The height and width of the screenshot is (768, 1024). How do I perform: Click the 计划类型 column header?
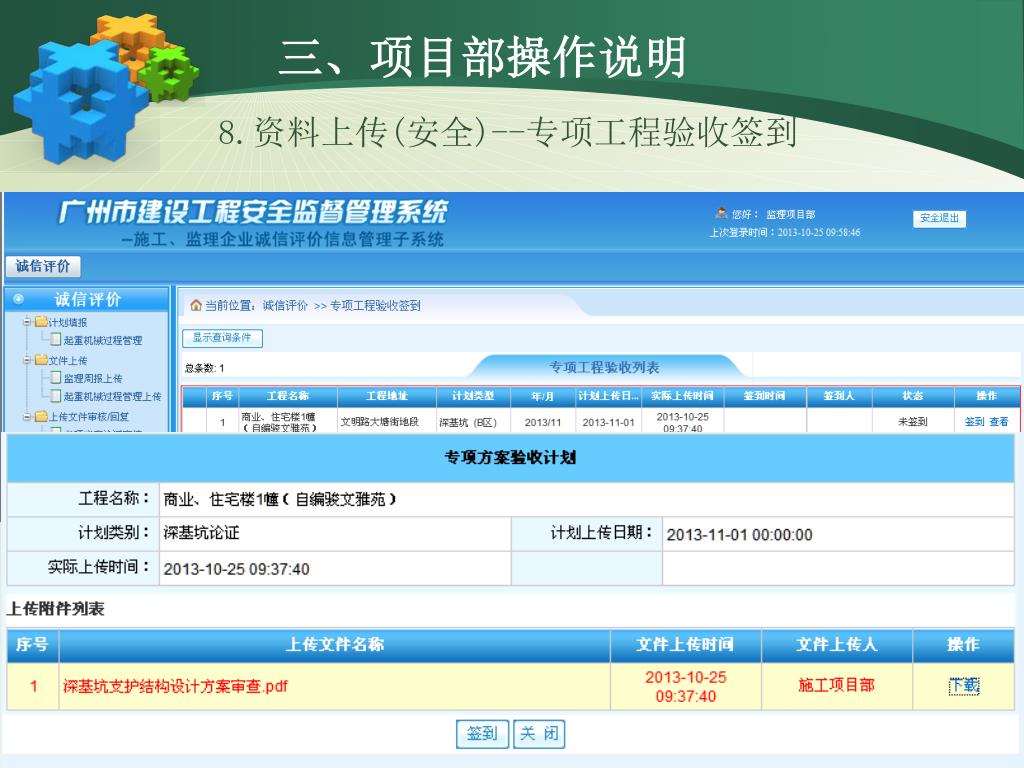[473, 396]
